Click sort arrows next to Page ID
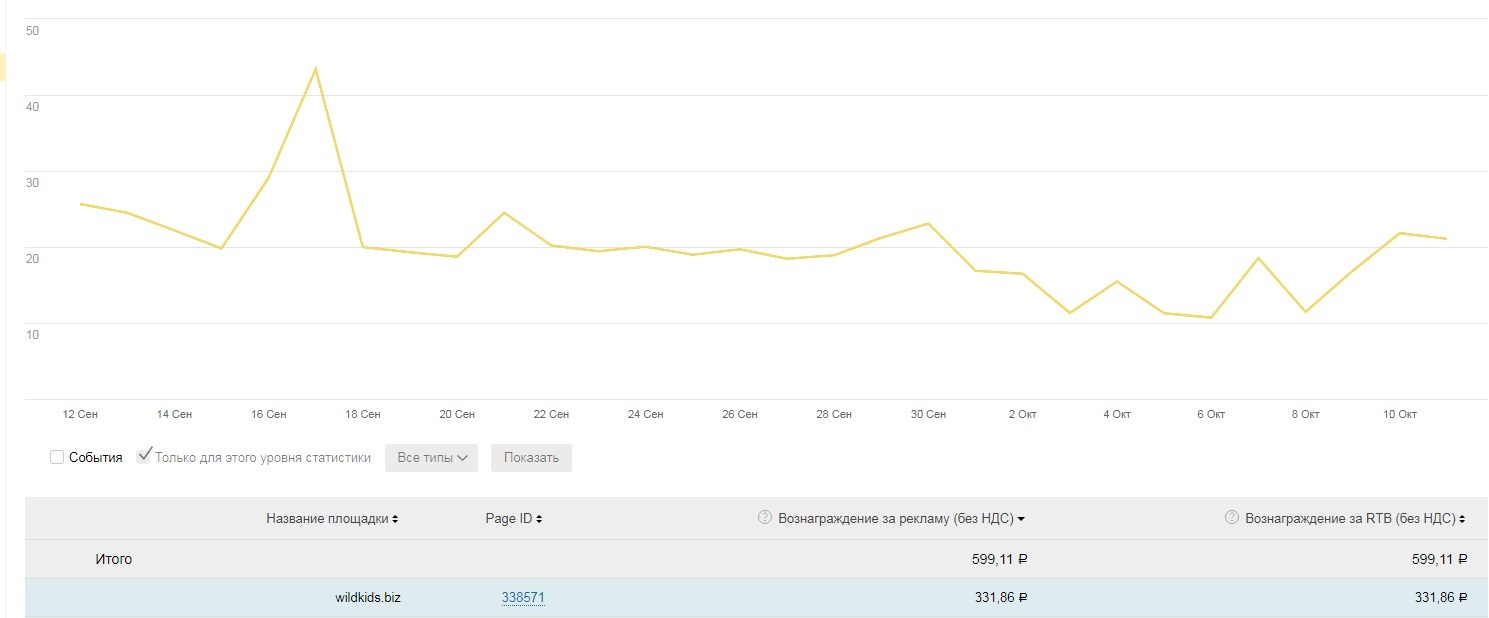 [540, 519]
